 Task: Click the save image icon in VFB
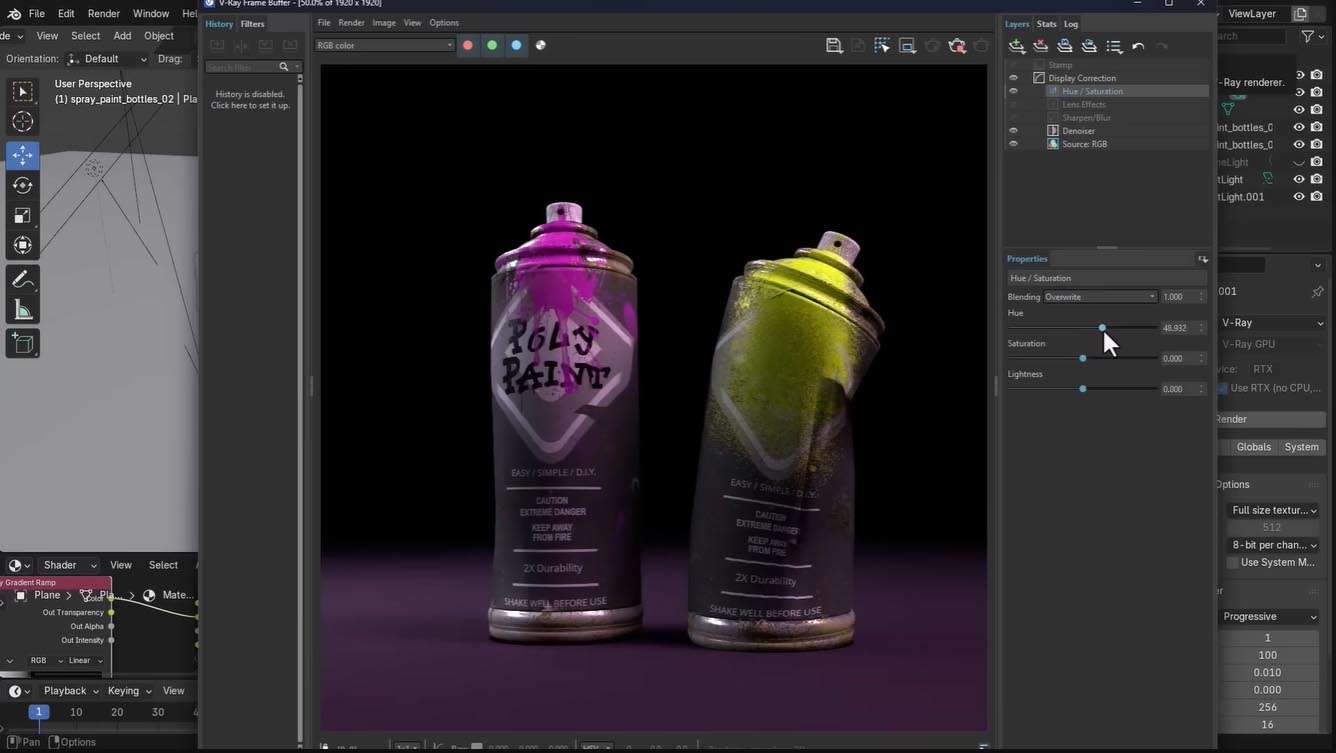[834, 45]
